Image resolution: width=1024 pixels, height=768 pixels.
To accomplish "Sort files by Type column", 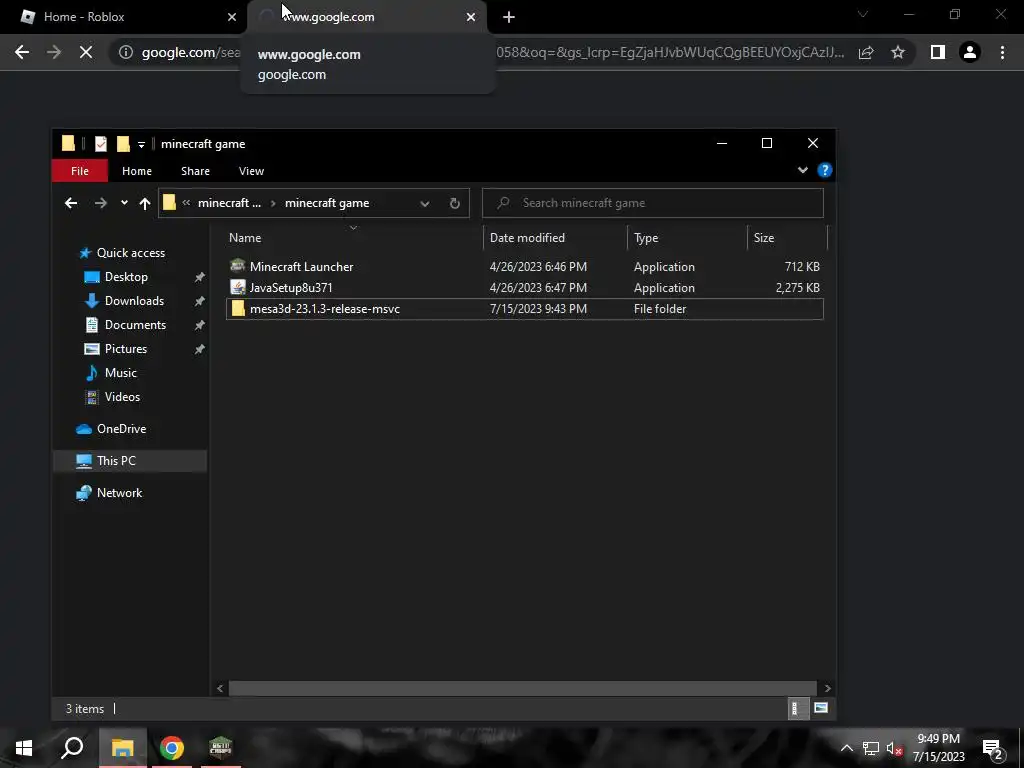I will (687, 238).
